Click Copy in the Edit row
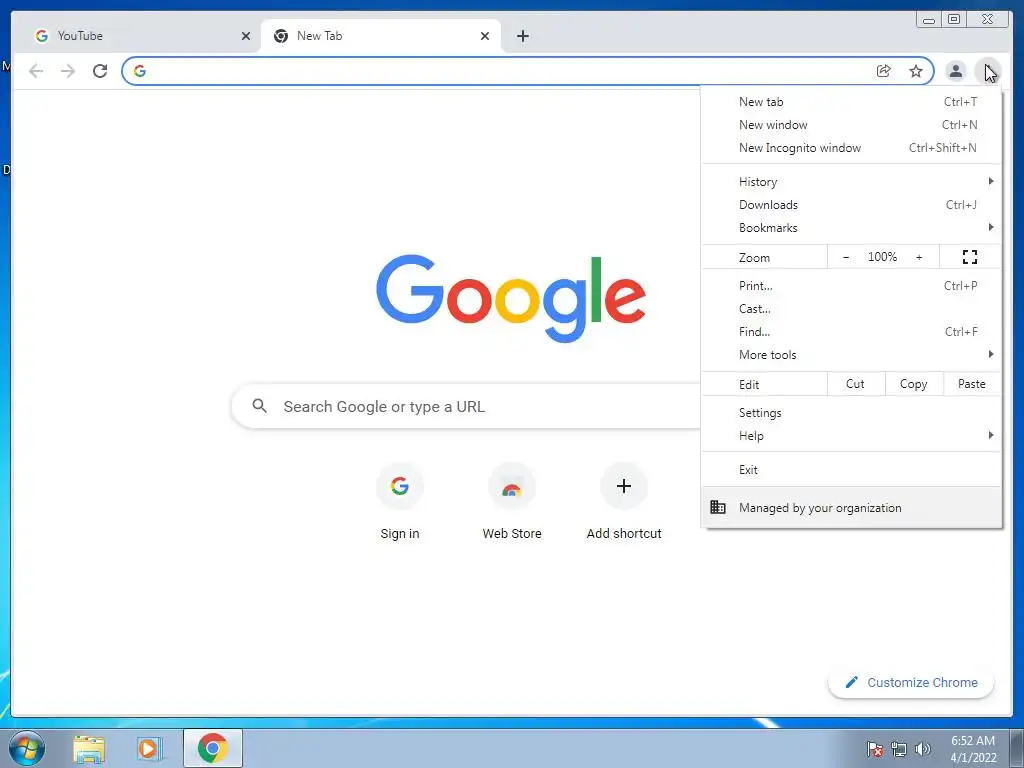The width and height of the screenshot is (1024, 768). 914,384
